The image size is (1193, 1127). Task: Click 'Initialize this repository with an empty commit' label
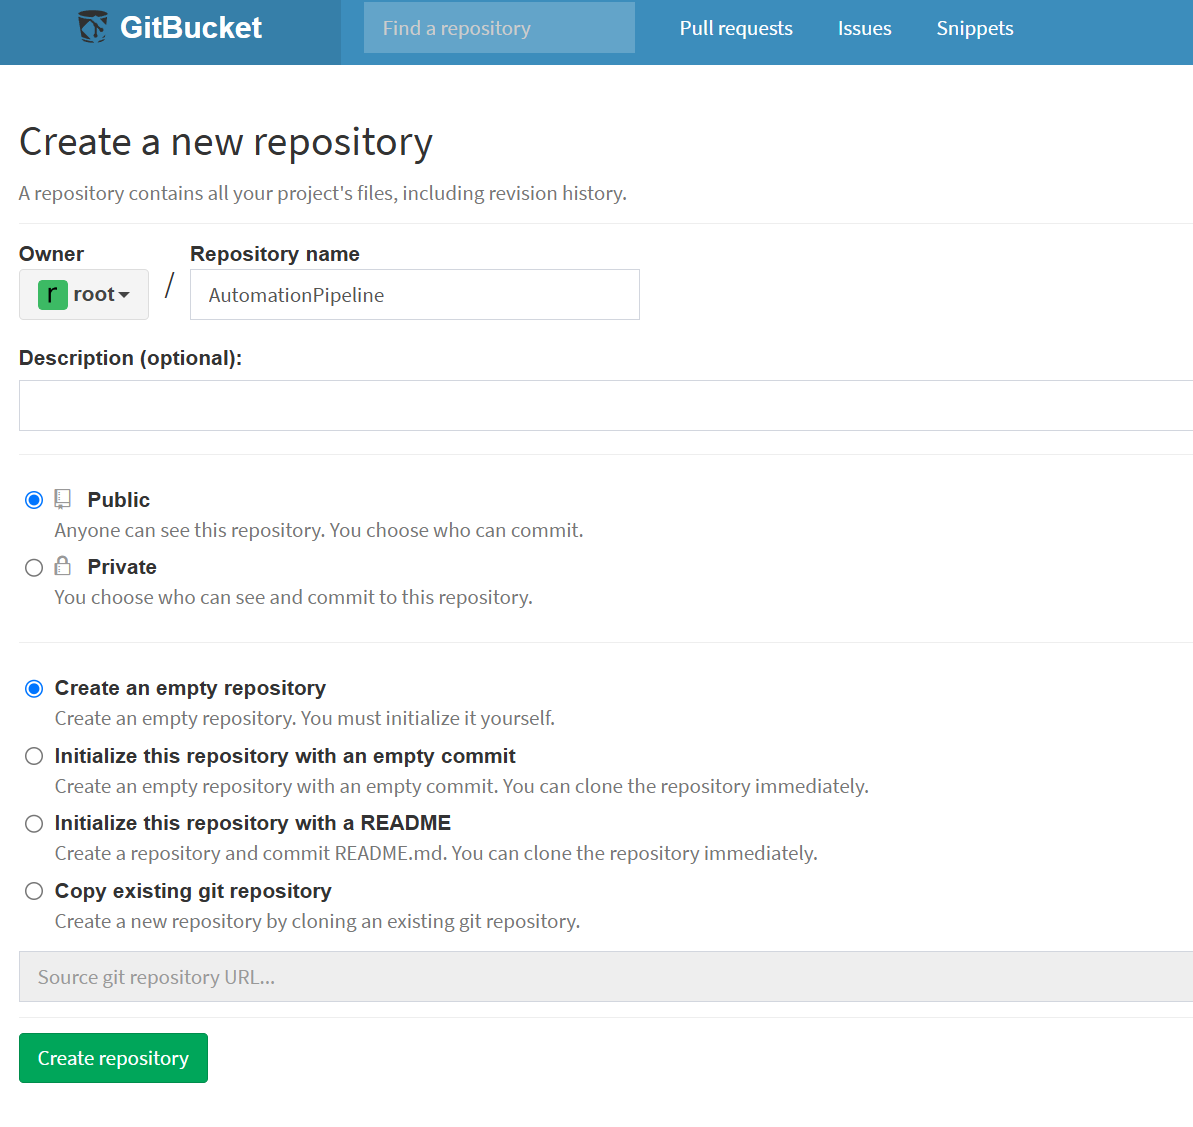click(x=285, y=756)
